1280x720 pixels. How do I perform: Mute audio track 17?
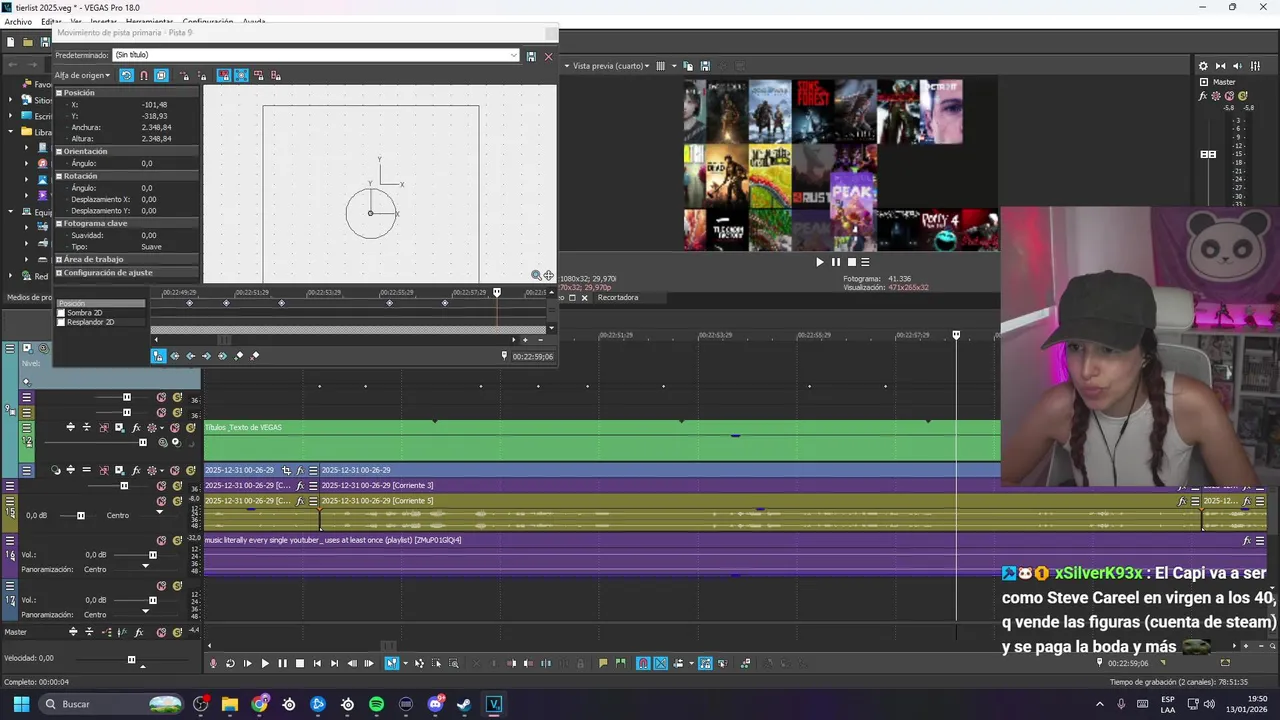tap(162, 586)
